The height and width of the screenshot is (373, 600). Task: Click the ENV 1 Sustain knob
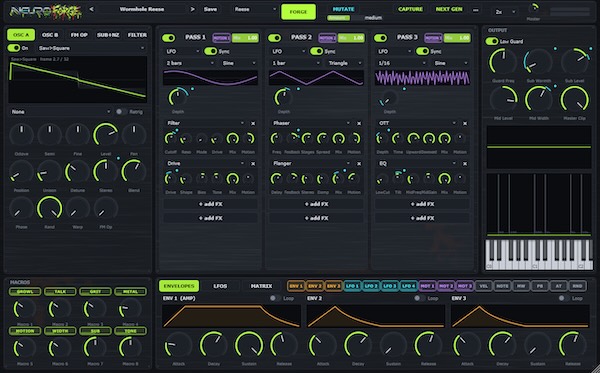[249, 345]
